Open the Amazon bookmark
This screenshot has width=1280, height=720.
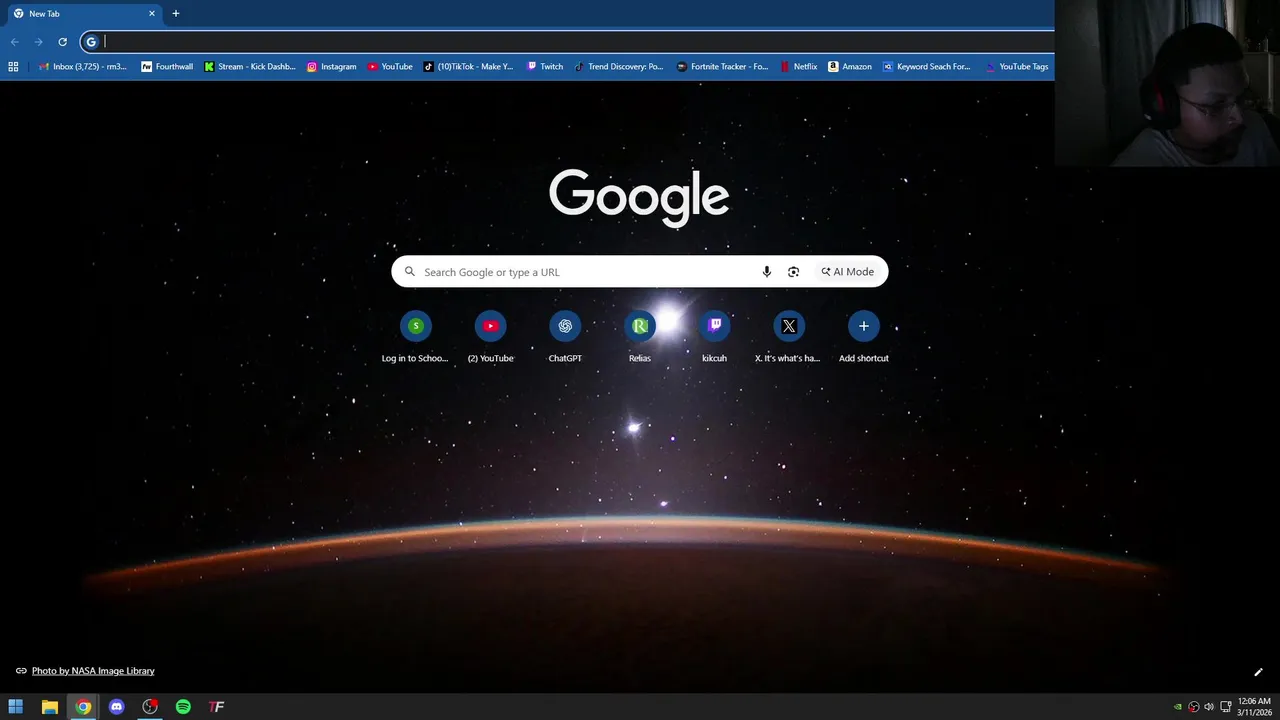tap(850, 67)
